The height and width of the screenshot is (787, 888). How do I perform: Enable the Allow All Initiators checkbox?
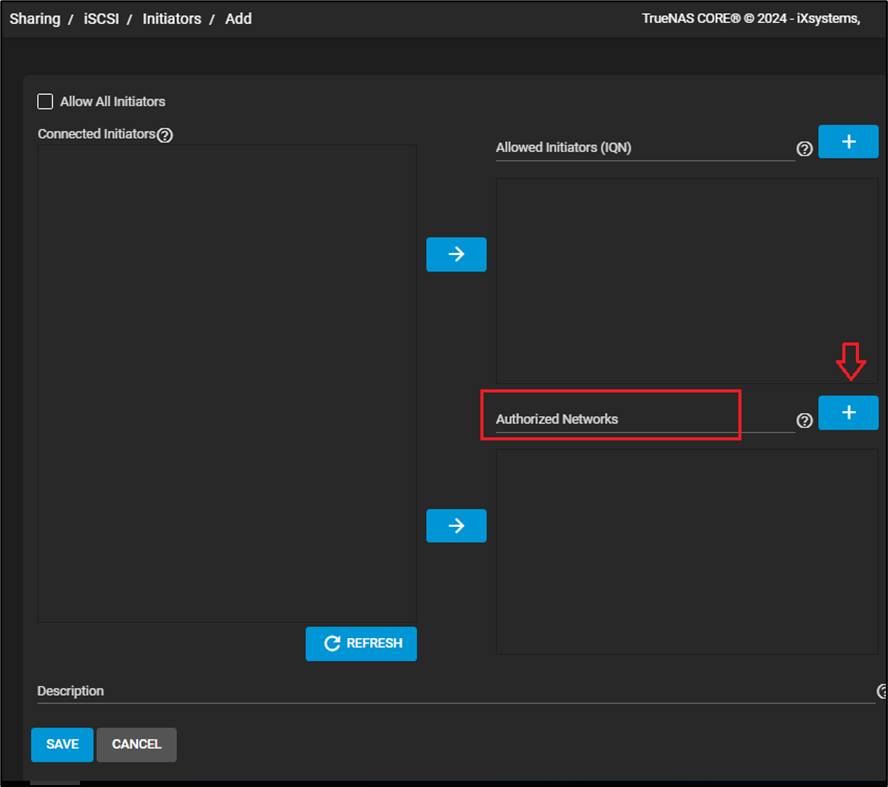point(45,101)
